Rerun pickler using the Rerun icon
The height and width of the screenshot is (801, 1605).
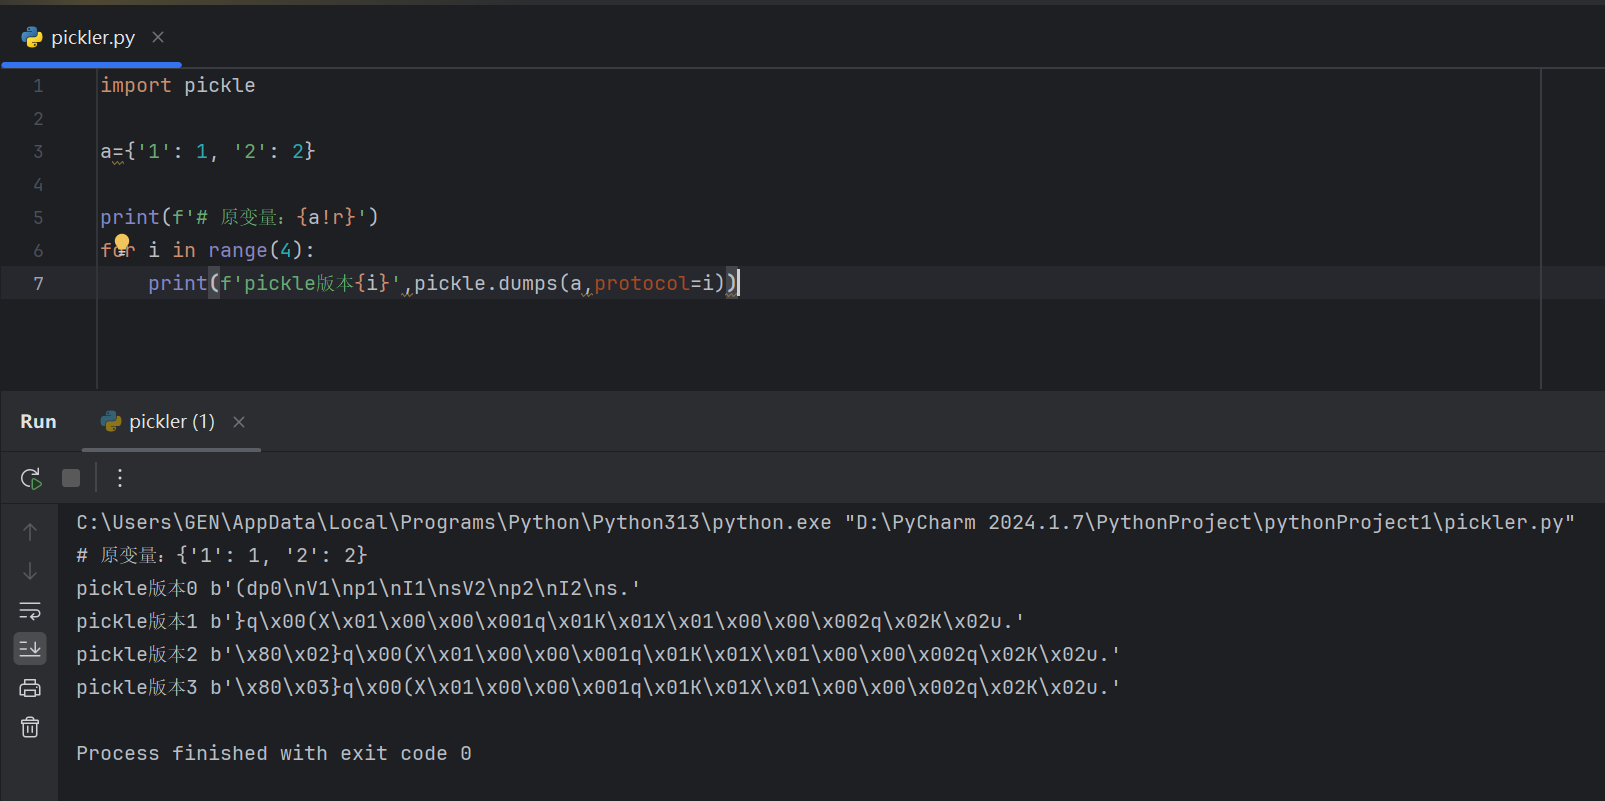click(x=31, y=478)
